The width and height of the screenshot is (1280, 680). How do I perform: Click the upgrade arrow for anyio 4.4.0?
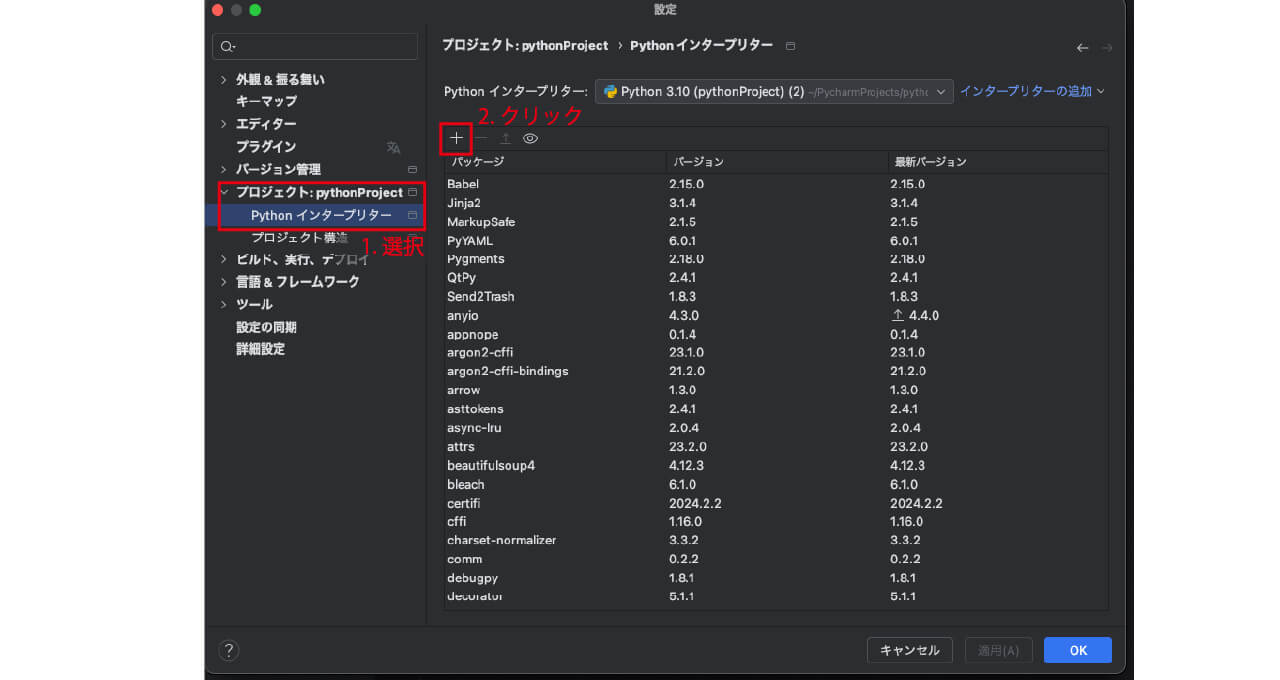point(897,315)
